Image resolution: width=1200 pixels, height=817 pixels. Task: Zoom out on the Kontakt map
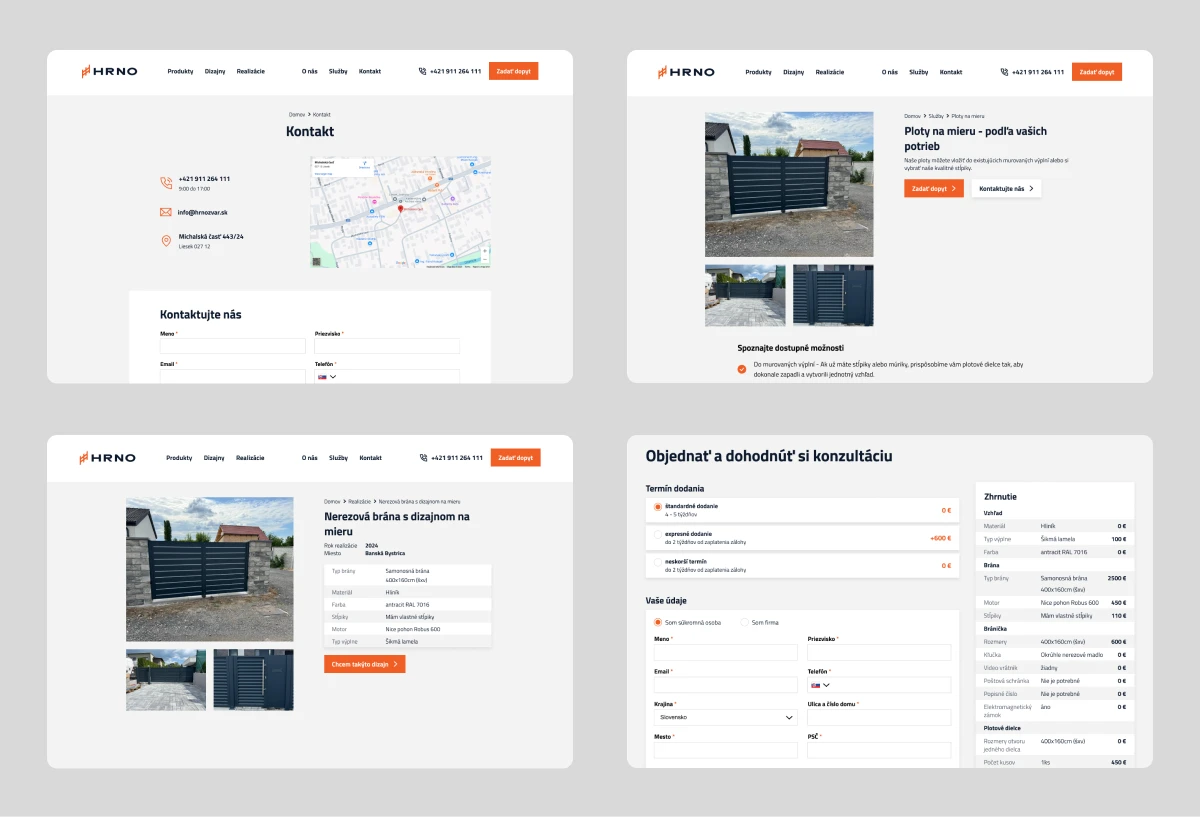pos(485,258)
